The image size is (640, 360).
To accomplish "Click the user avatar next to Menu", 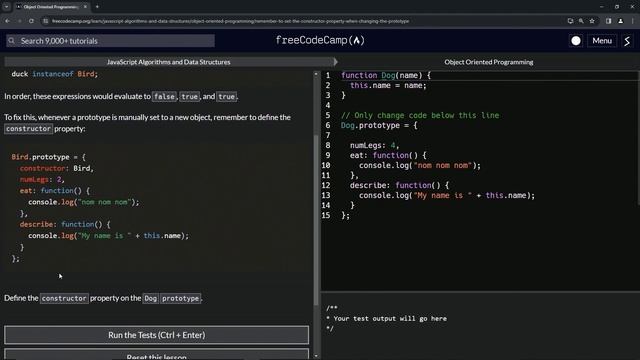I will [627, 40].
